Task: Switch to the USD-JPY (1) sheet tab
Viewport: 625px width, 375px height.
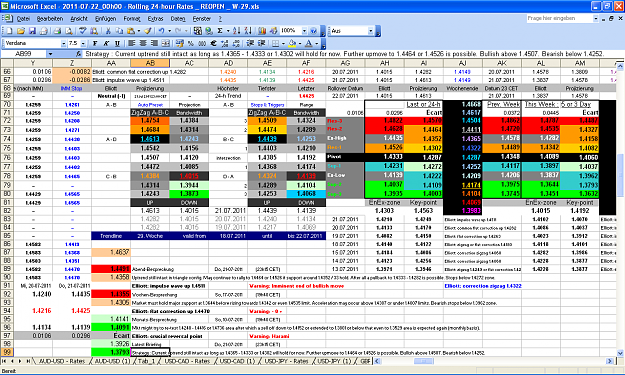Action: click(x=334, y=361)
